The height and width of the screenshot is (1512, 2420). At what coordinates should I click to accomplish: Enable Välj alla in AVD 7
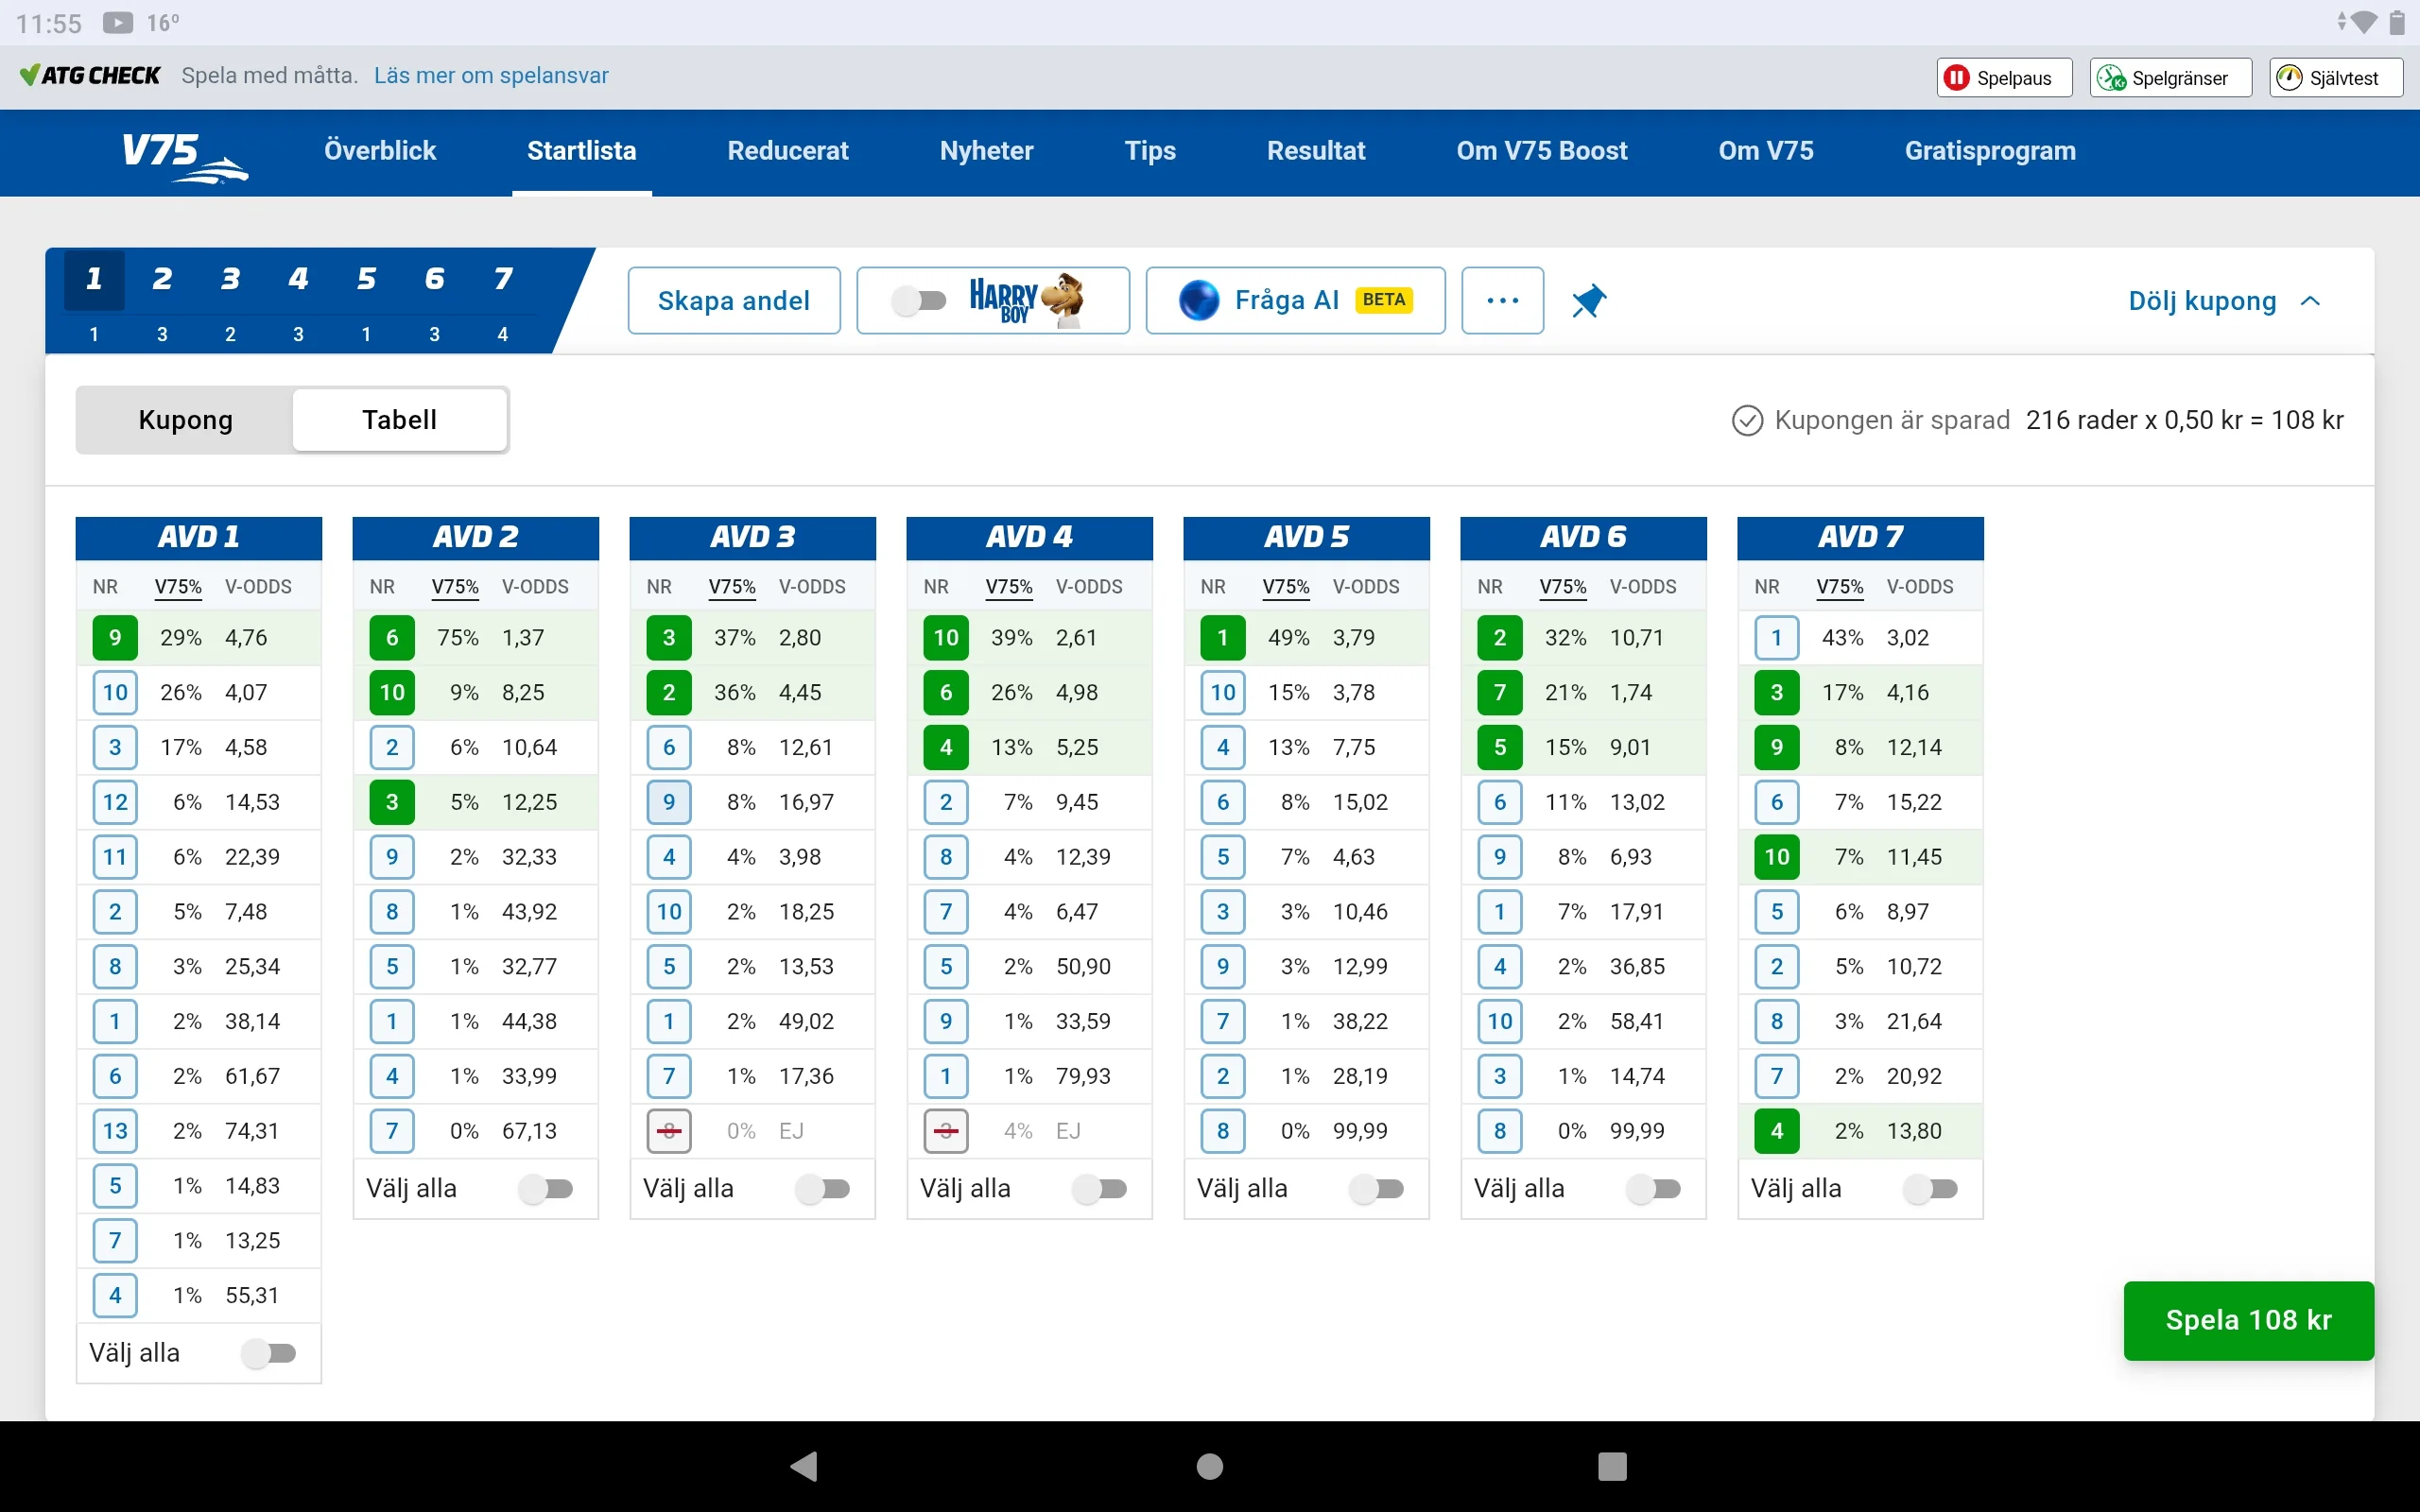point(1932,1189)
